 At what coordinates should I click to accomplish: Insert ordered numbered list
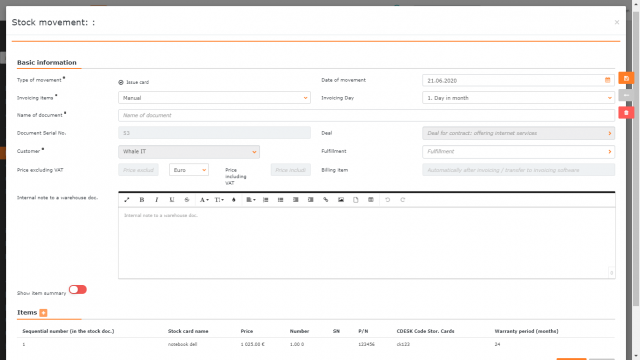266,200
